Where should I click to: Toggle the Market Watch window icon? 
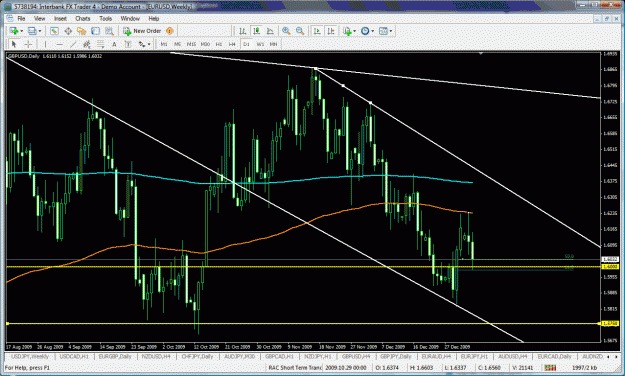[x=54, y=31]
